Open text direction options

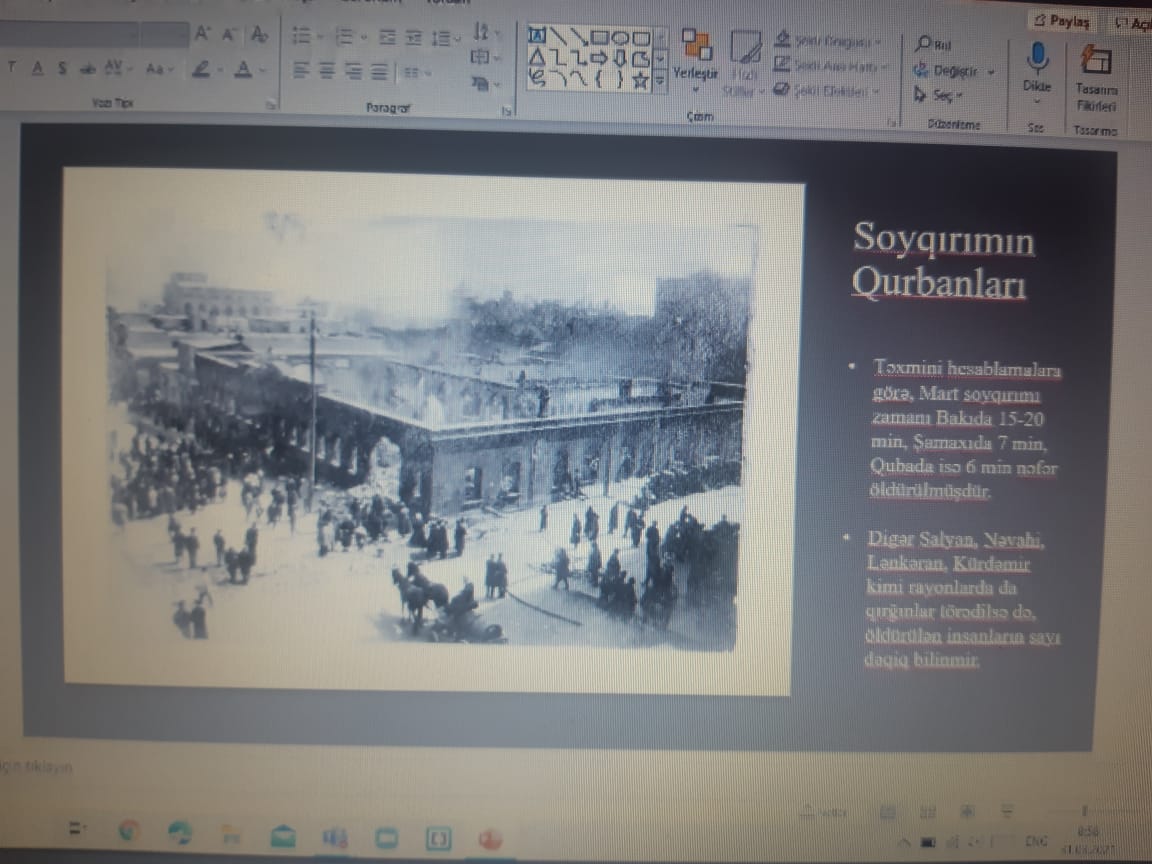coord(485,32)
